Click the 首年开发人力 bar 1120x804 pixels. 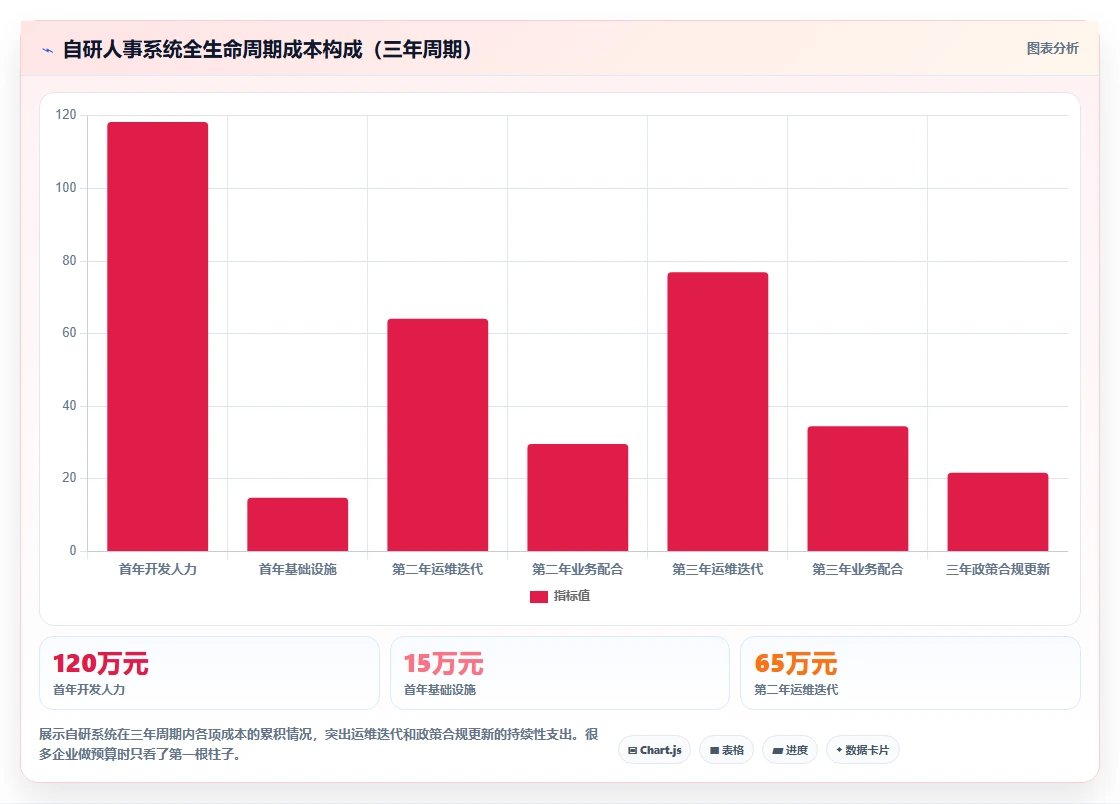(158, 336)
